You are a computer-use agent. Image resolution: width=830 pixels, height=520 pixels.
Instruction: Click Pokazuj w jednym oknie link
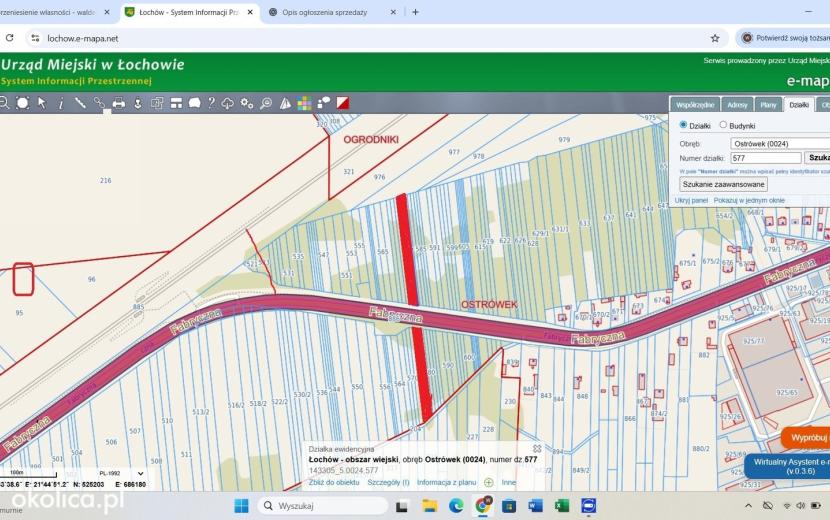point(749,200)
